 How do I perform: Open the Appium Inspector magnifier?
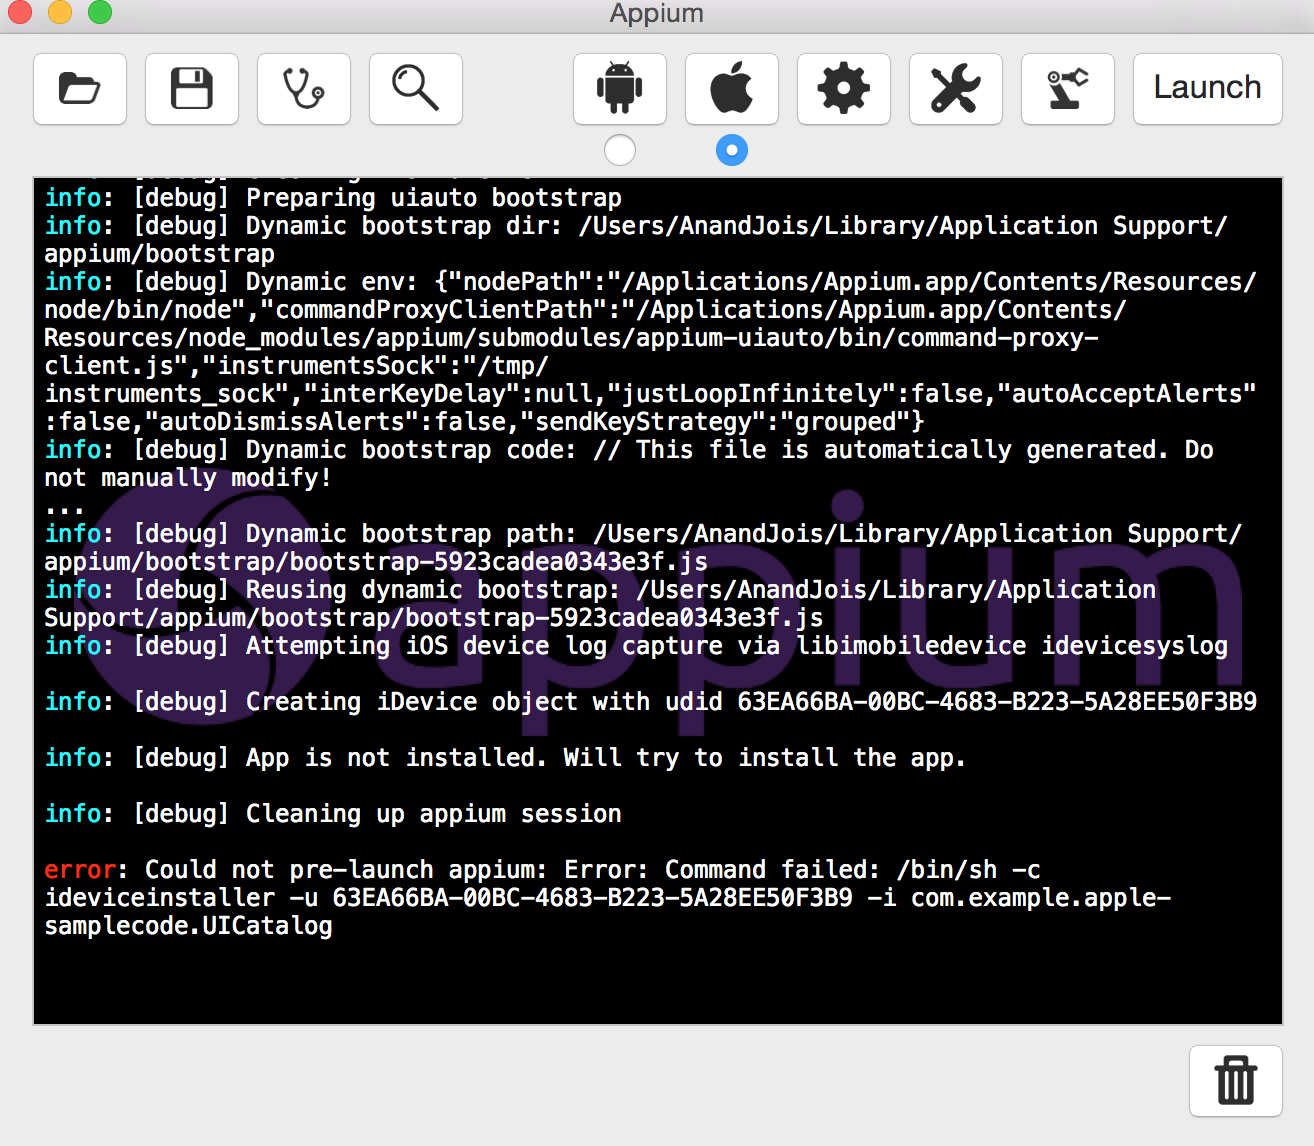pyautogui.click(x=415, y=89)
